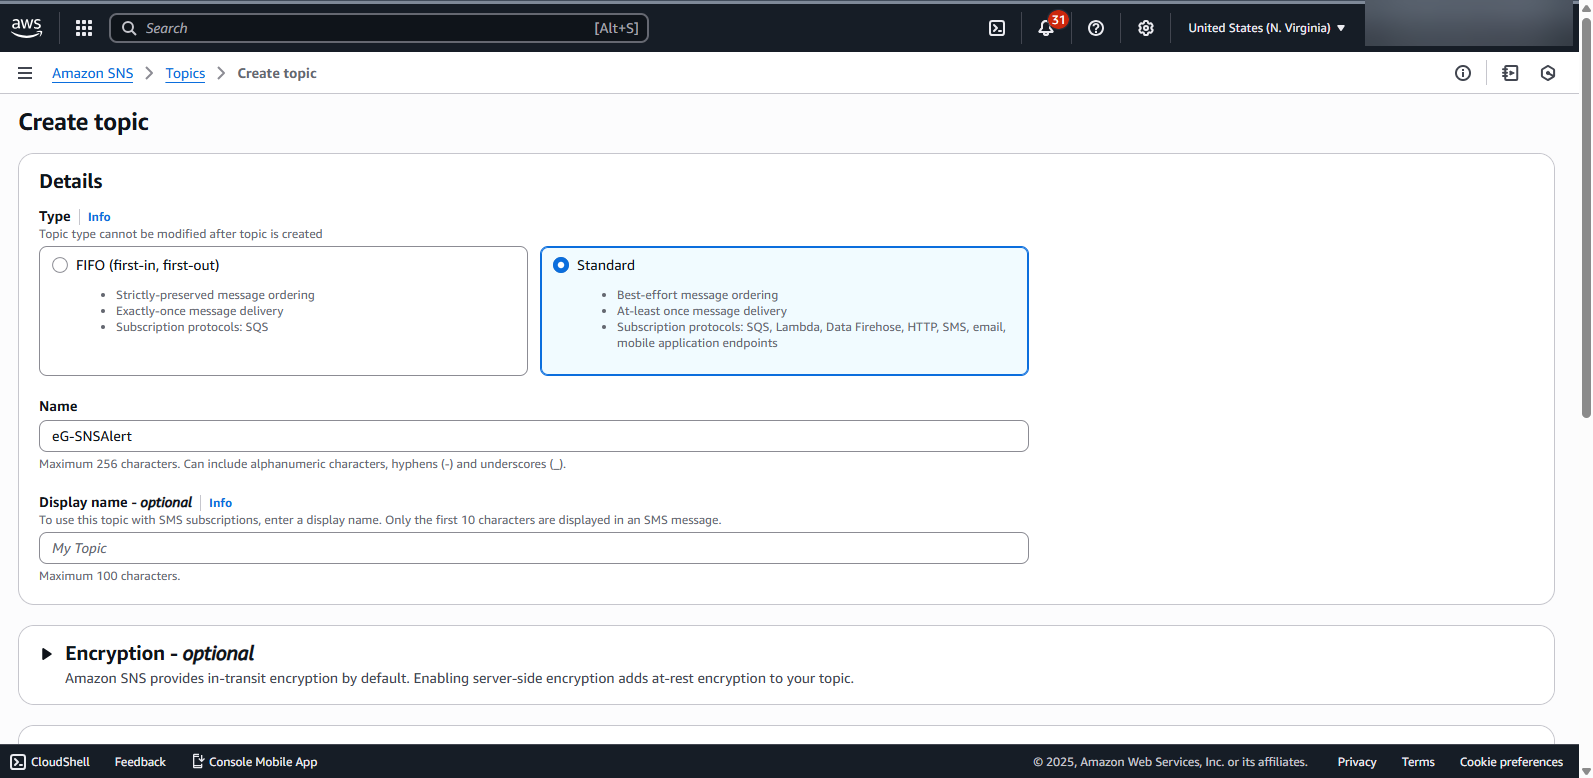Open the notifications bell

(x=1046, y=28)
